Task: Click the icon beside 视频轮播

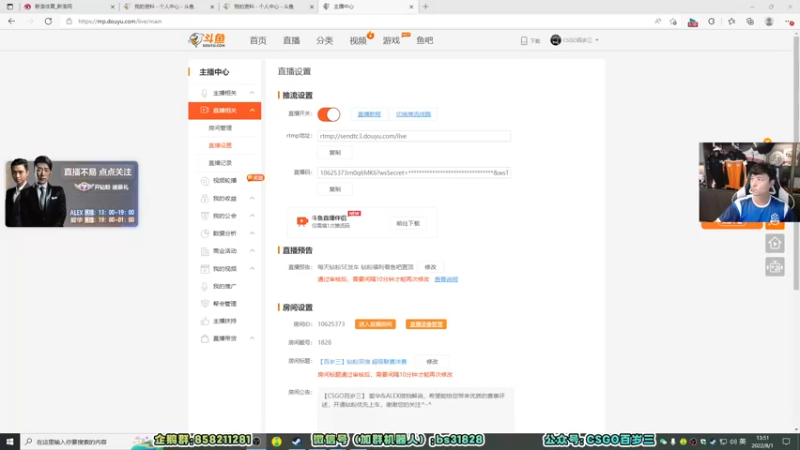Action: coord(204,181)
